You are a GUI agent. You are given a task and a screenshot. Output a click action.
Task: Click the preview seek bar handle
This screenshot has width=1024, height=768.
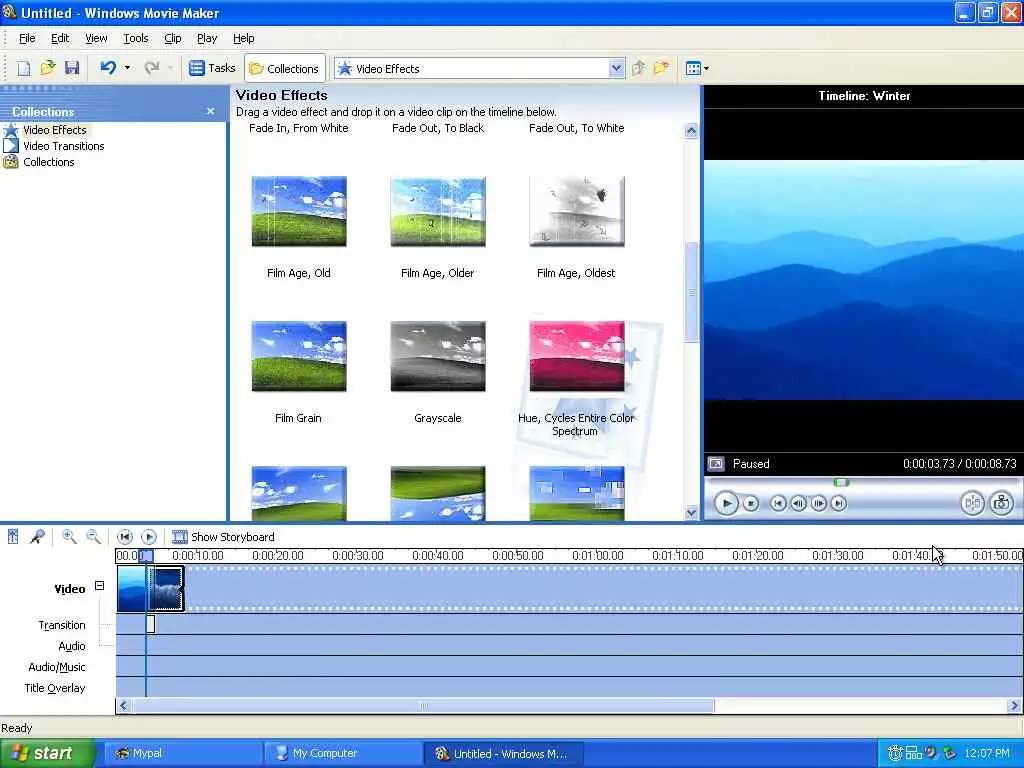[x=841, y=483]
